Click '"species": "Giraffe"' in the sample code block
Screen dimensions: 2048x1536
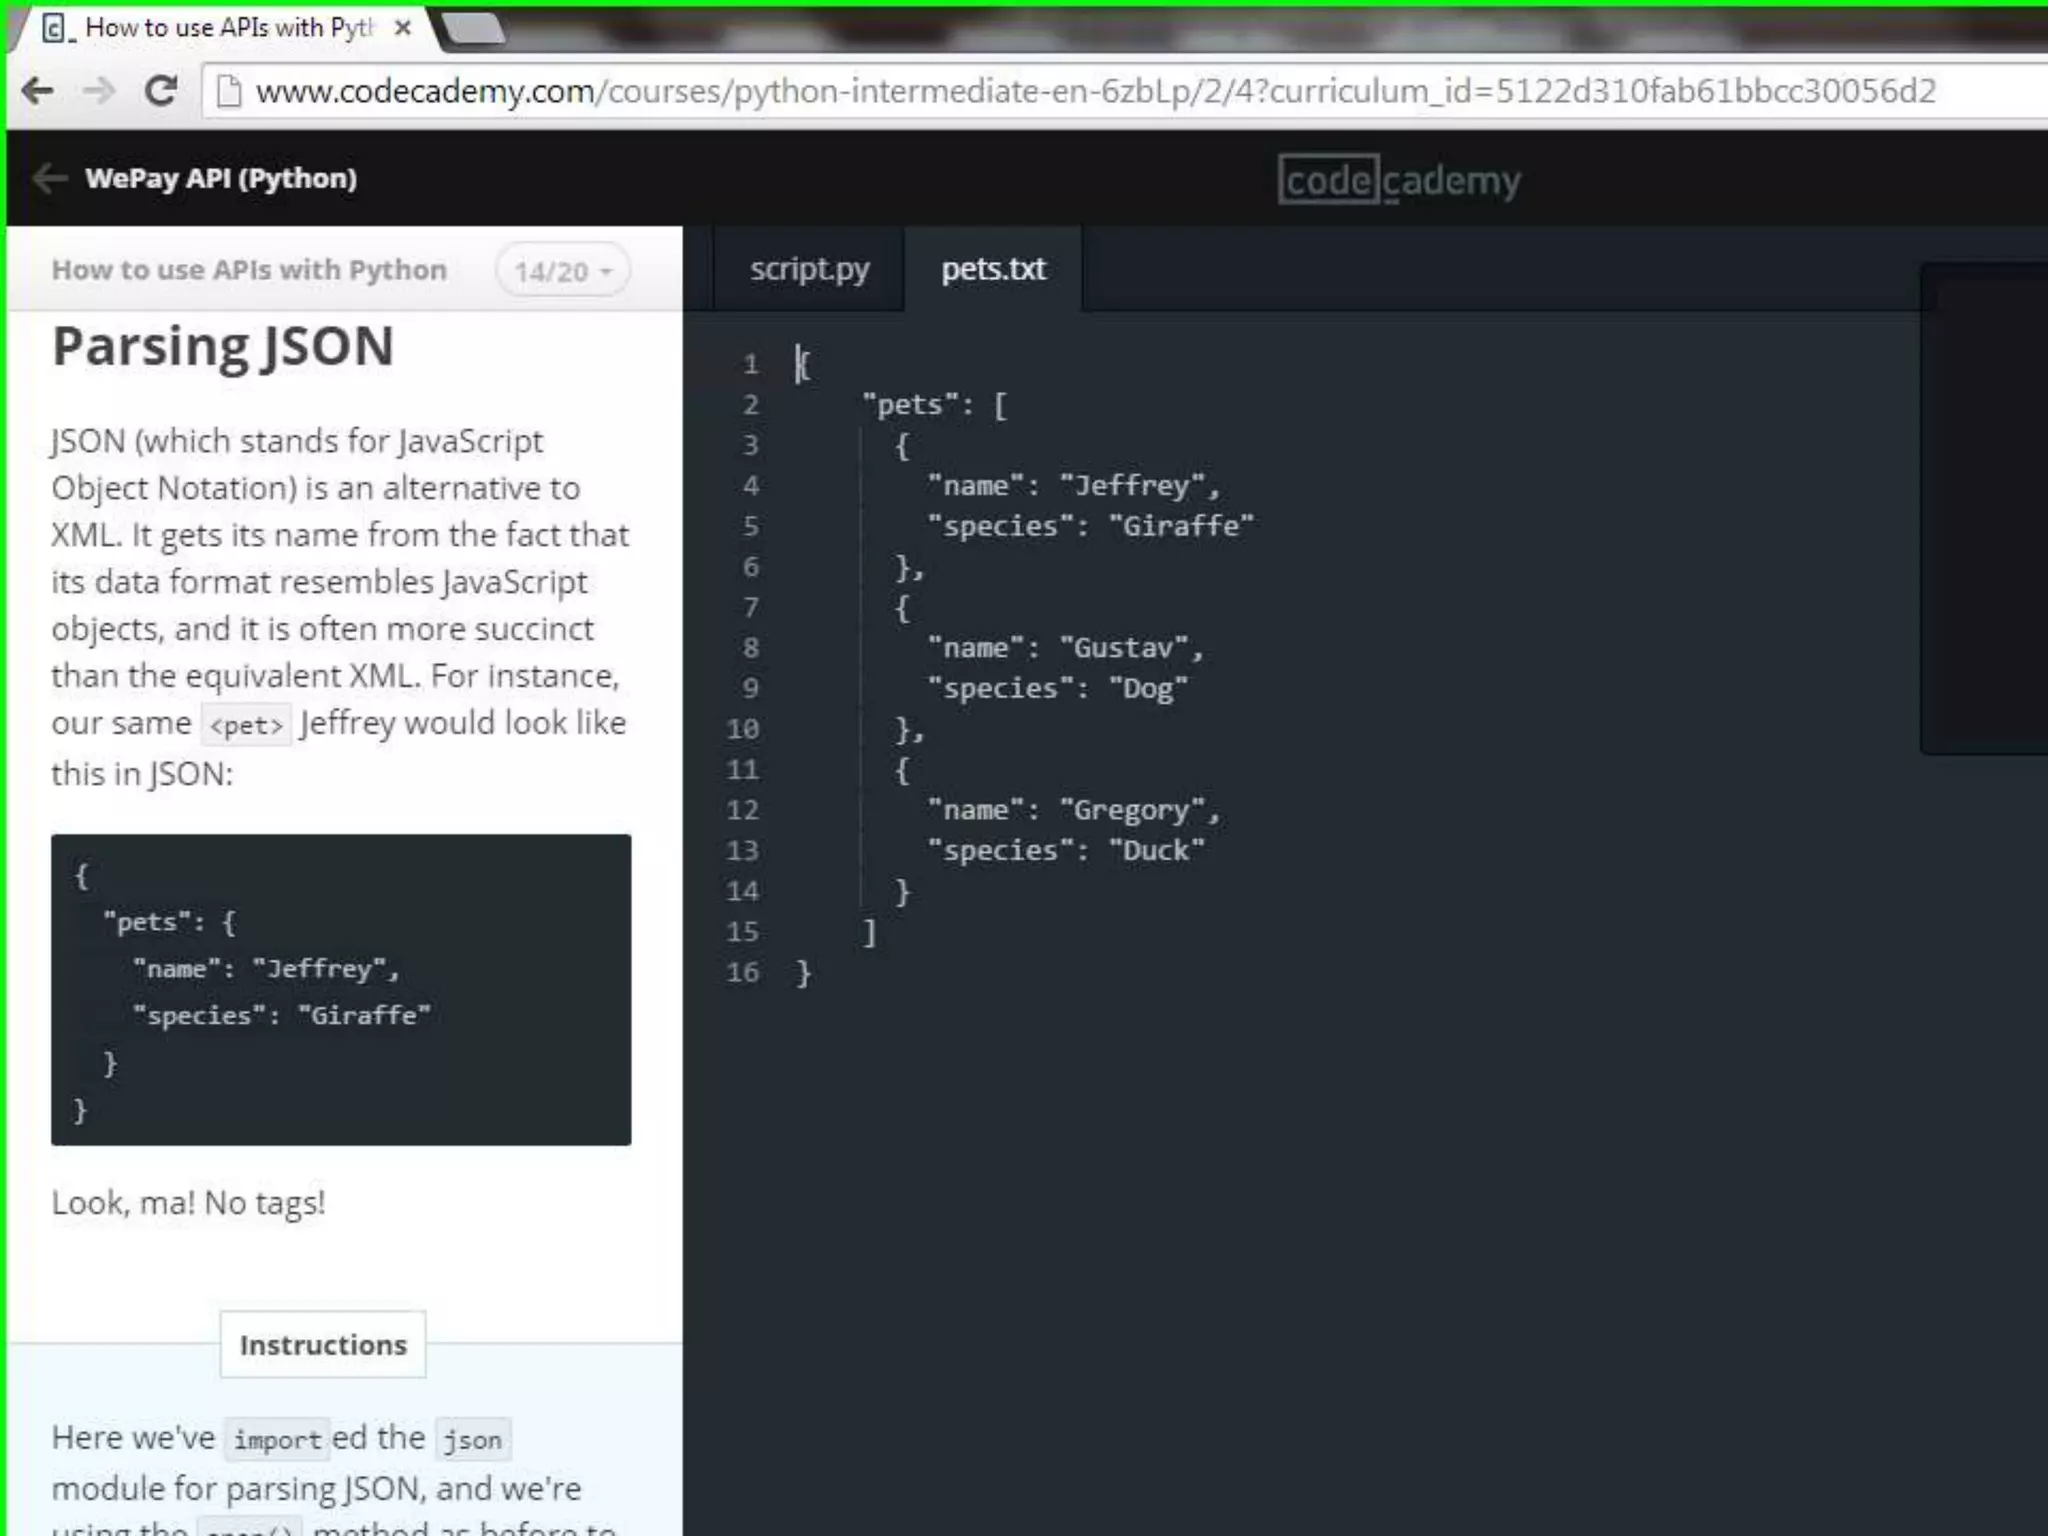pos(282,1016)
